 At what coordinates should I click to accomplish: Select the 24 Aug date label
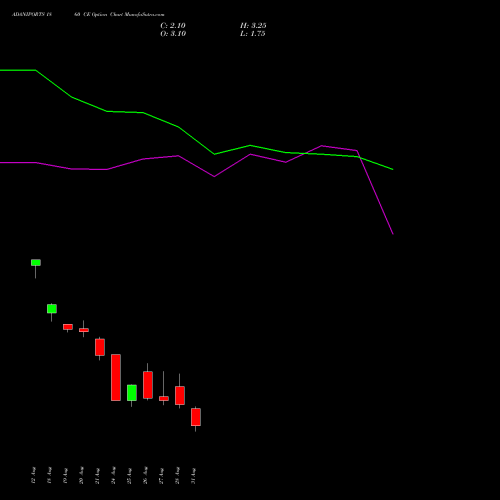[113, 476]
